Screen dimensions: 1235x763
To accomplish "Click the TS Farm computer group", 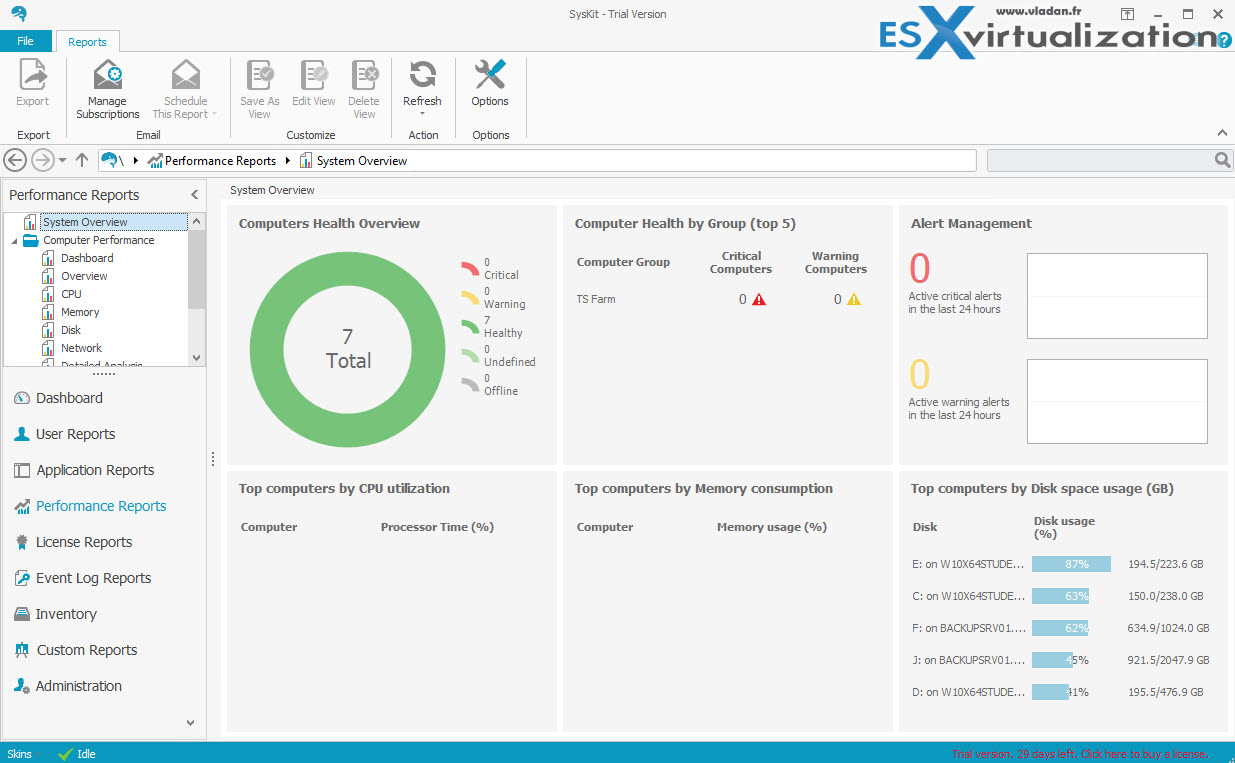I will 596,299.
